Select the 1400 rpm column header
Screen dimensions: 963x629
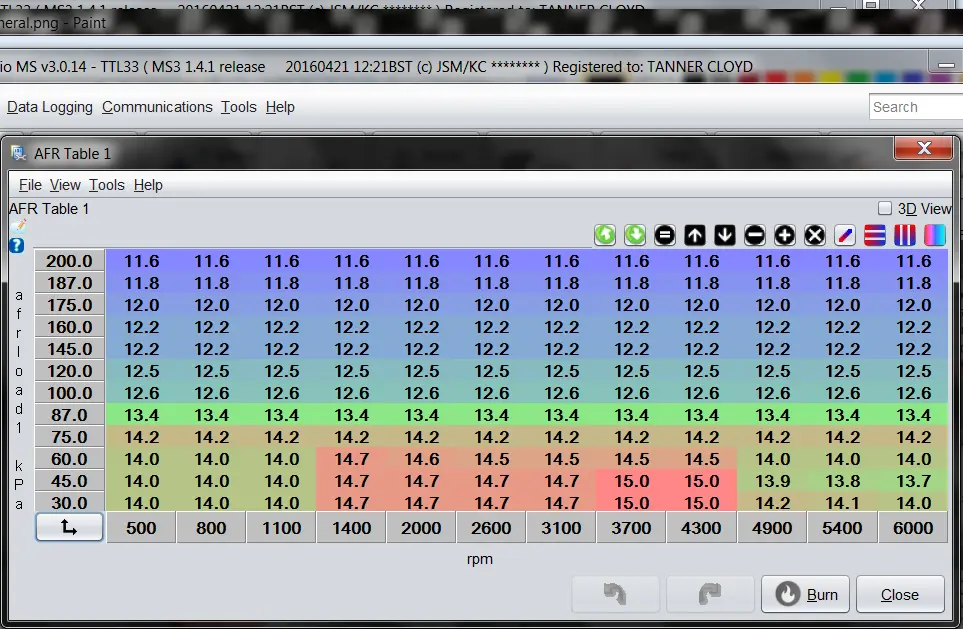351,528
